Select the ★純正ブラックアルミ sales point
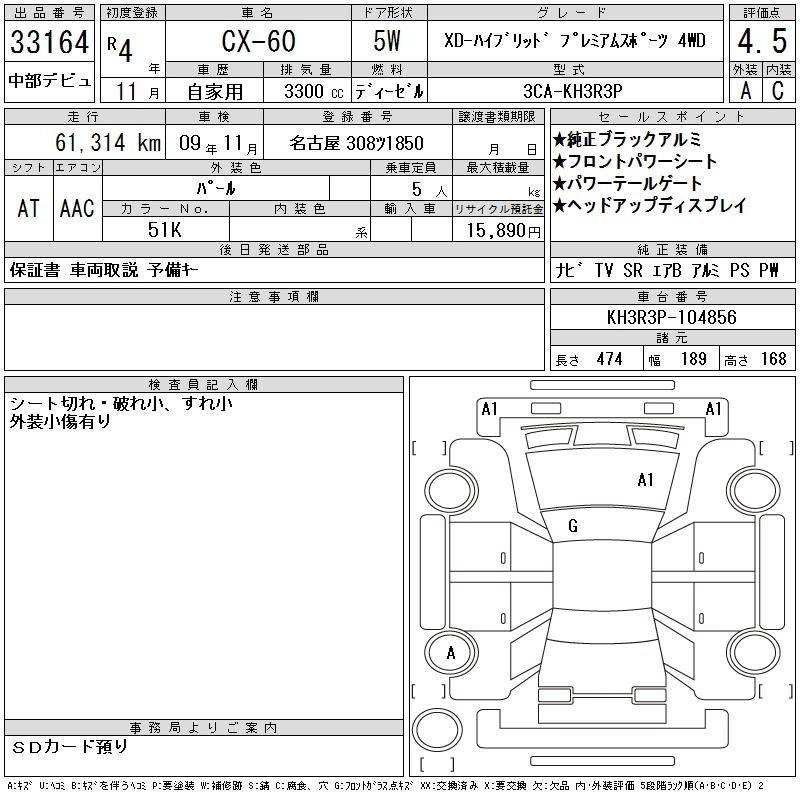 [x=628, y=139]
